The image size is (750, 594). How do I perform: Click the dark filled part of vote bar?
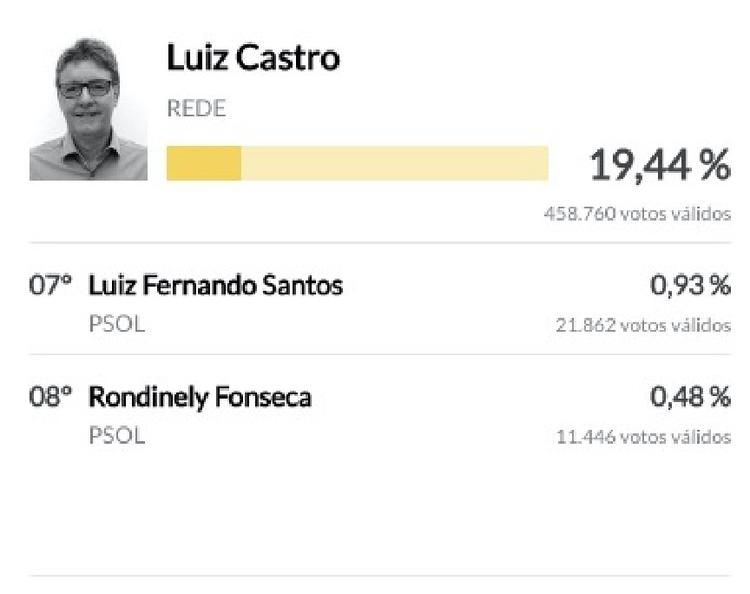(x=203, y=163)
